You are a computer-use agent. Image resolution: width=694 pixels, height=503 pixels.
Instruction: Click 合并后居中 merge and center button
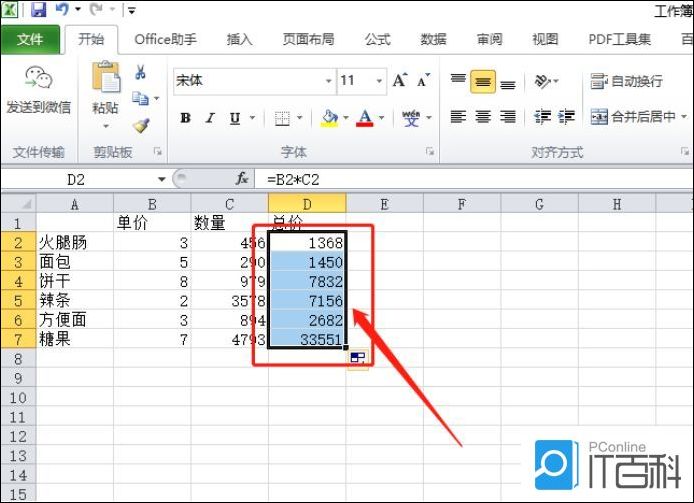click(x=633, y=117)
